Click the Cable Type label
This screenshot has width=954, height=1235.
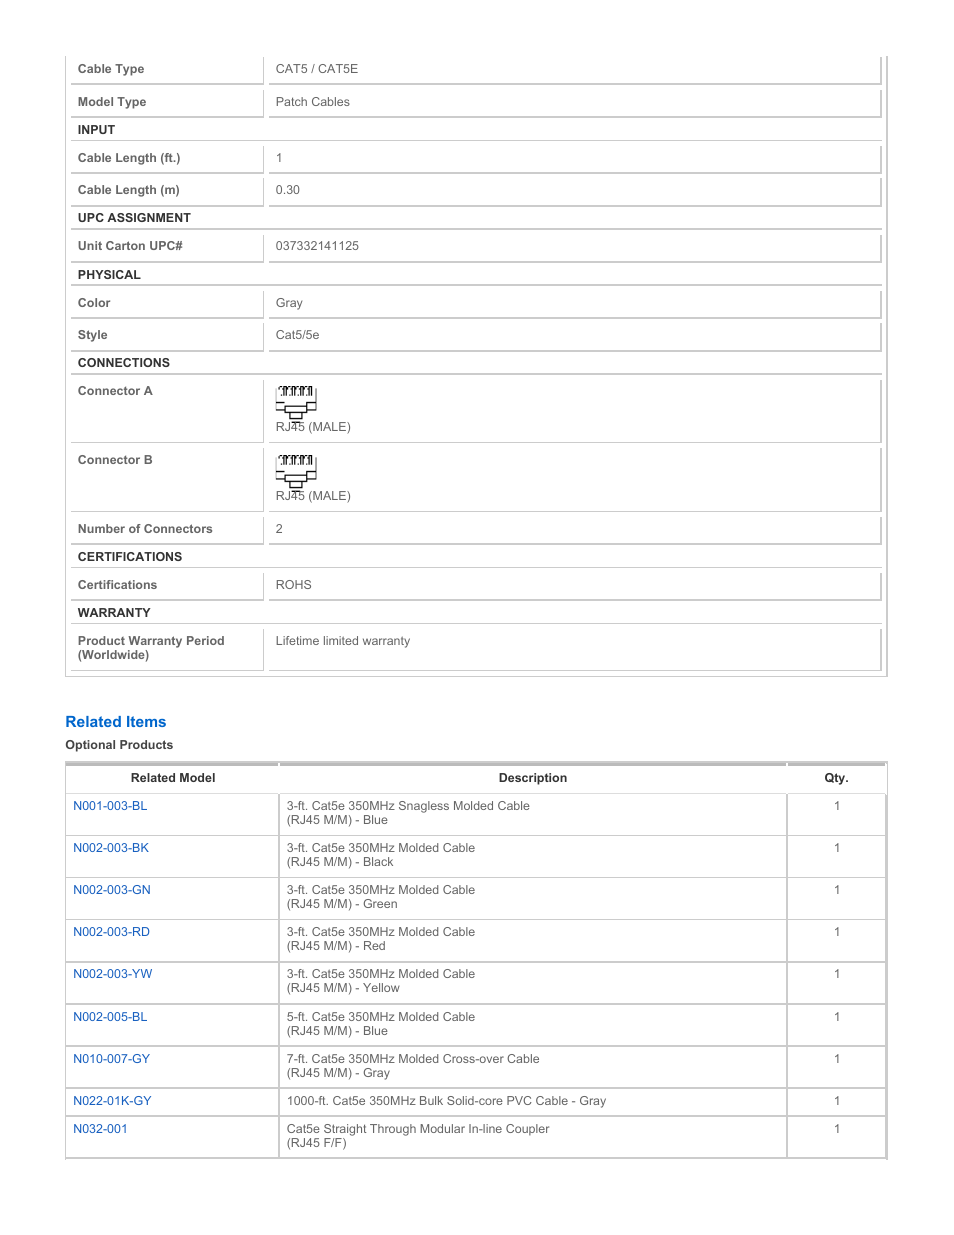click(x=111, y=69)
